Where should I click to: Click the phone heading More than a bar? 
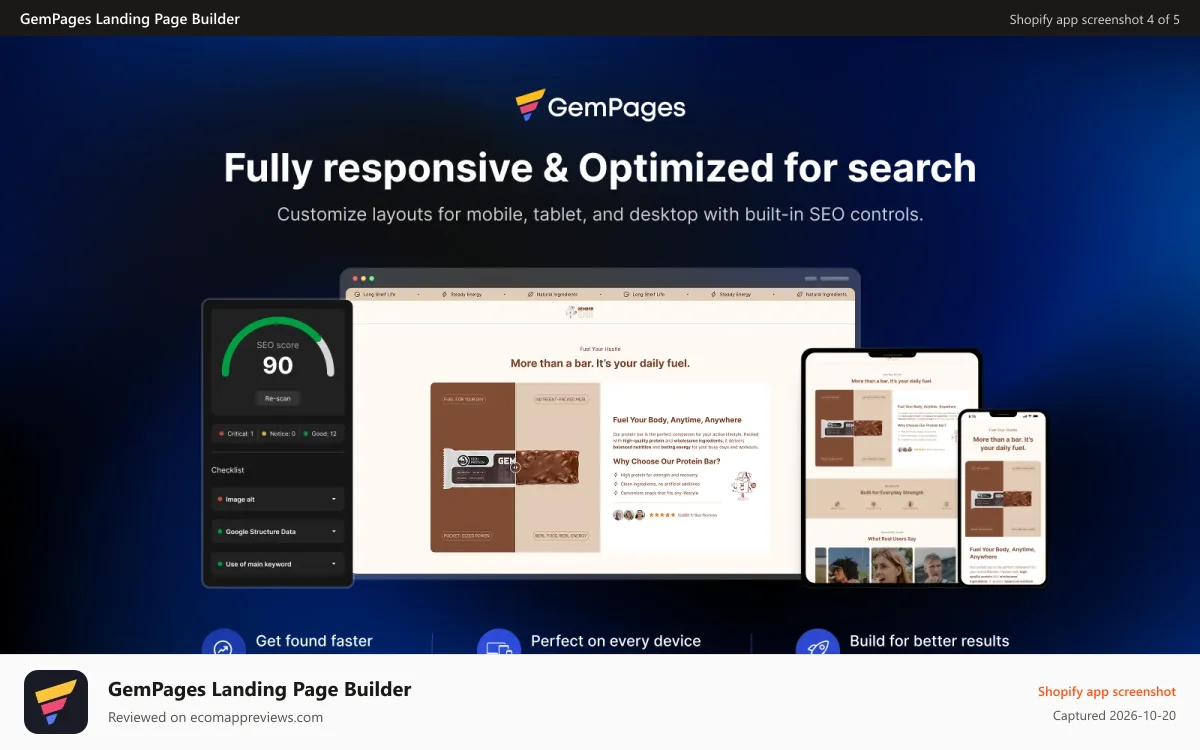(x=1003, y=443)
